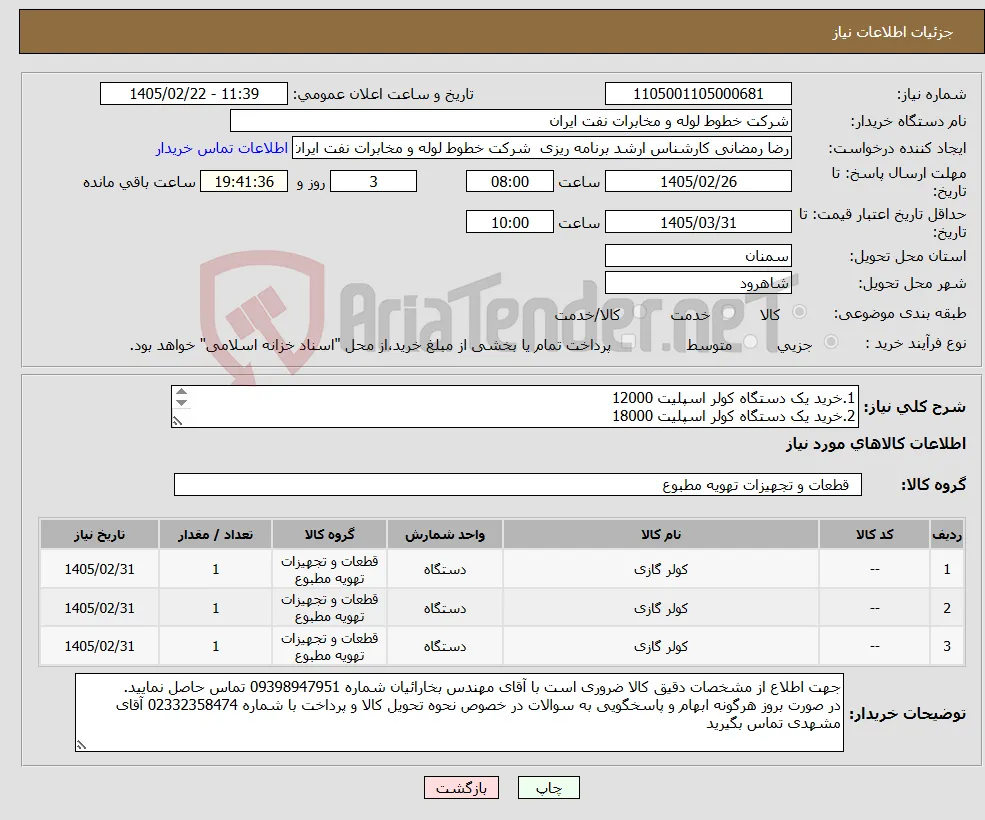Click the price validity date 1405/03/31
Image resolution: width=985 pixels, height=820 pixels.
click(698, 222)
